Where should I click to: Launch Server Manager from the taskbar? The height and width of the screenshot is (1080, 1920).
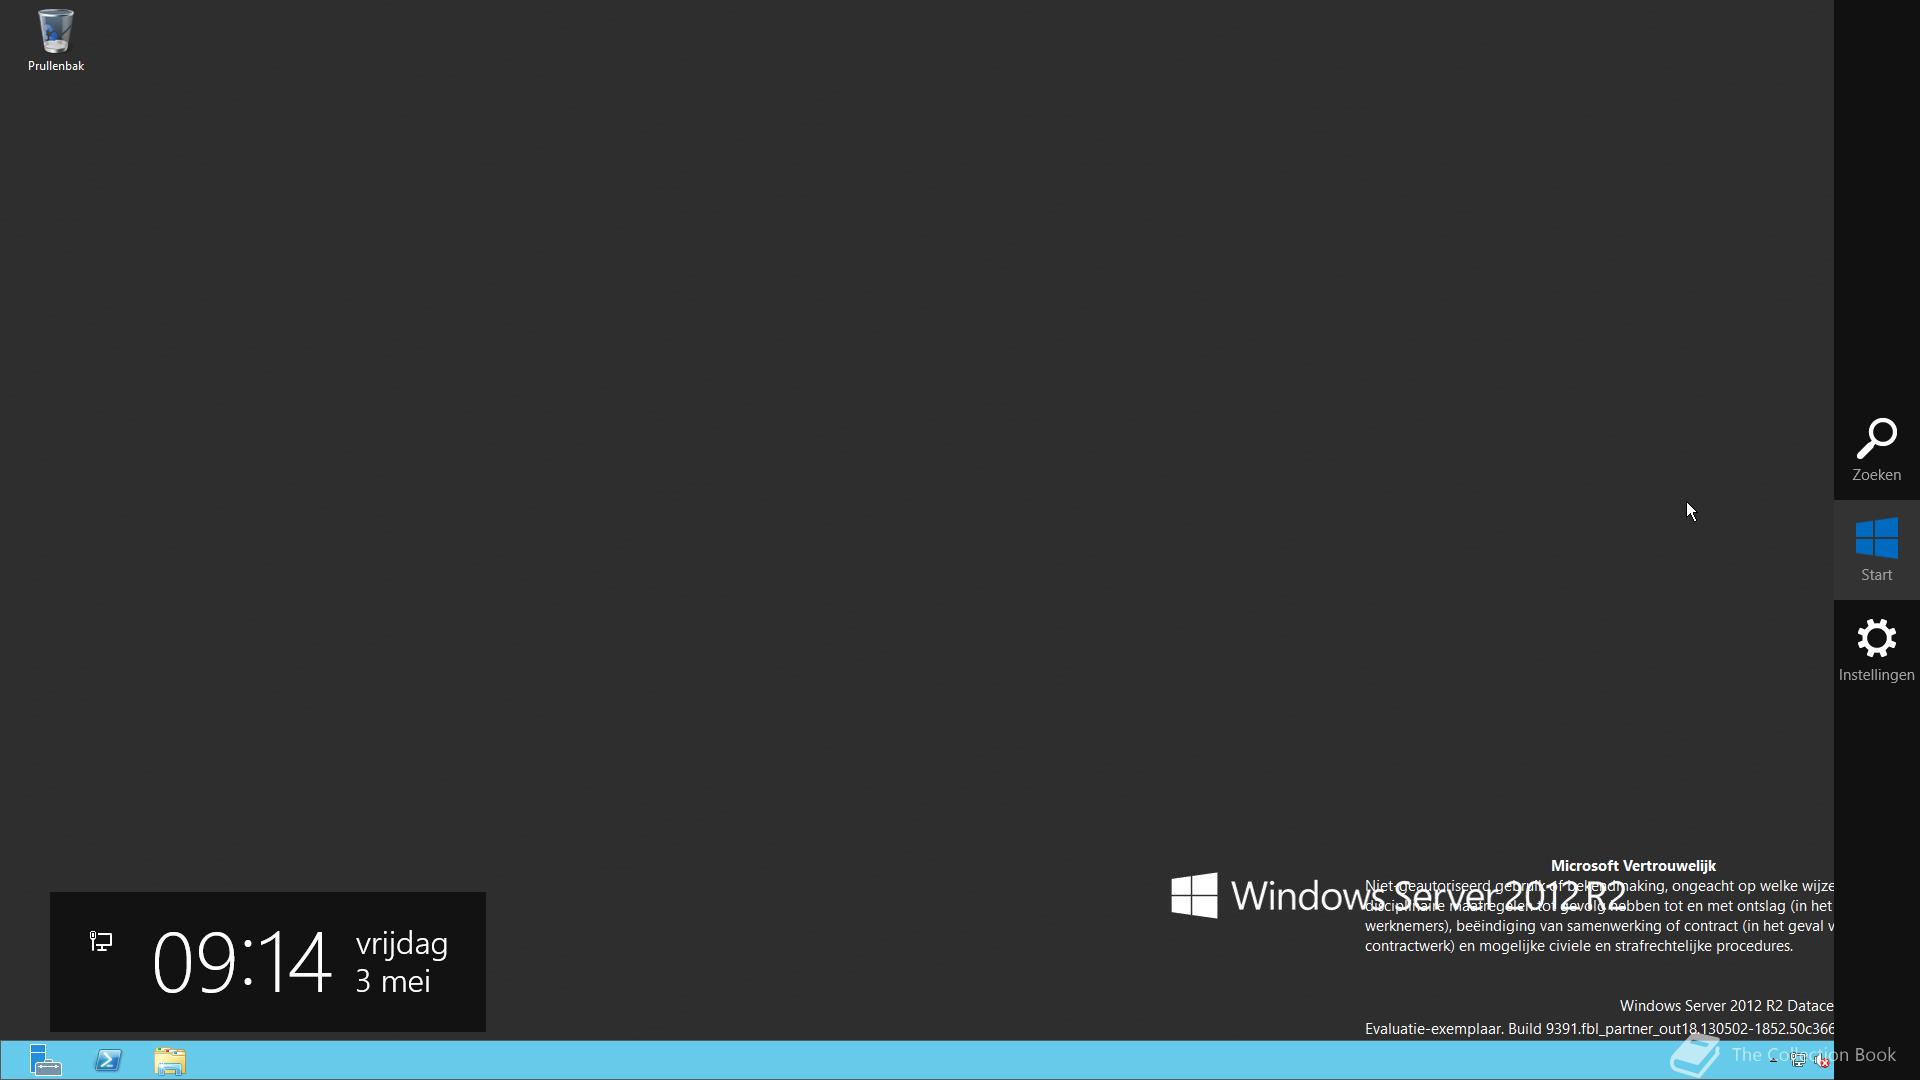pyautogui.click(x=45, y=1060)
